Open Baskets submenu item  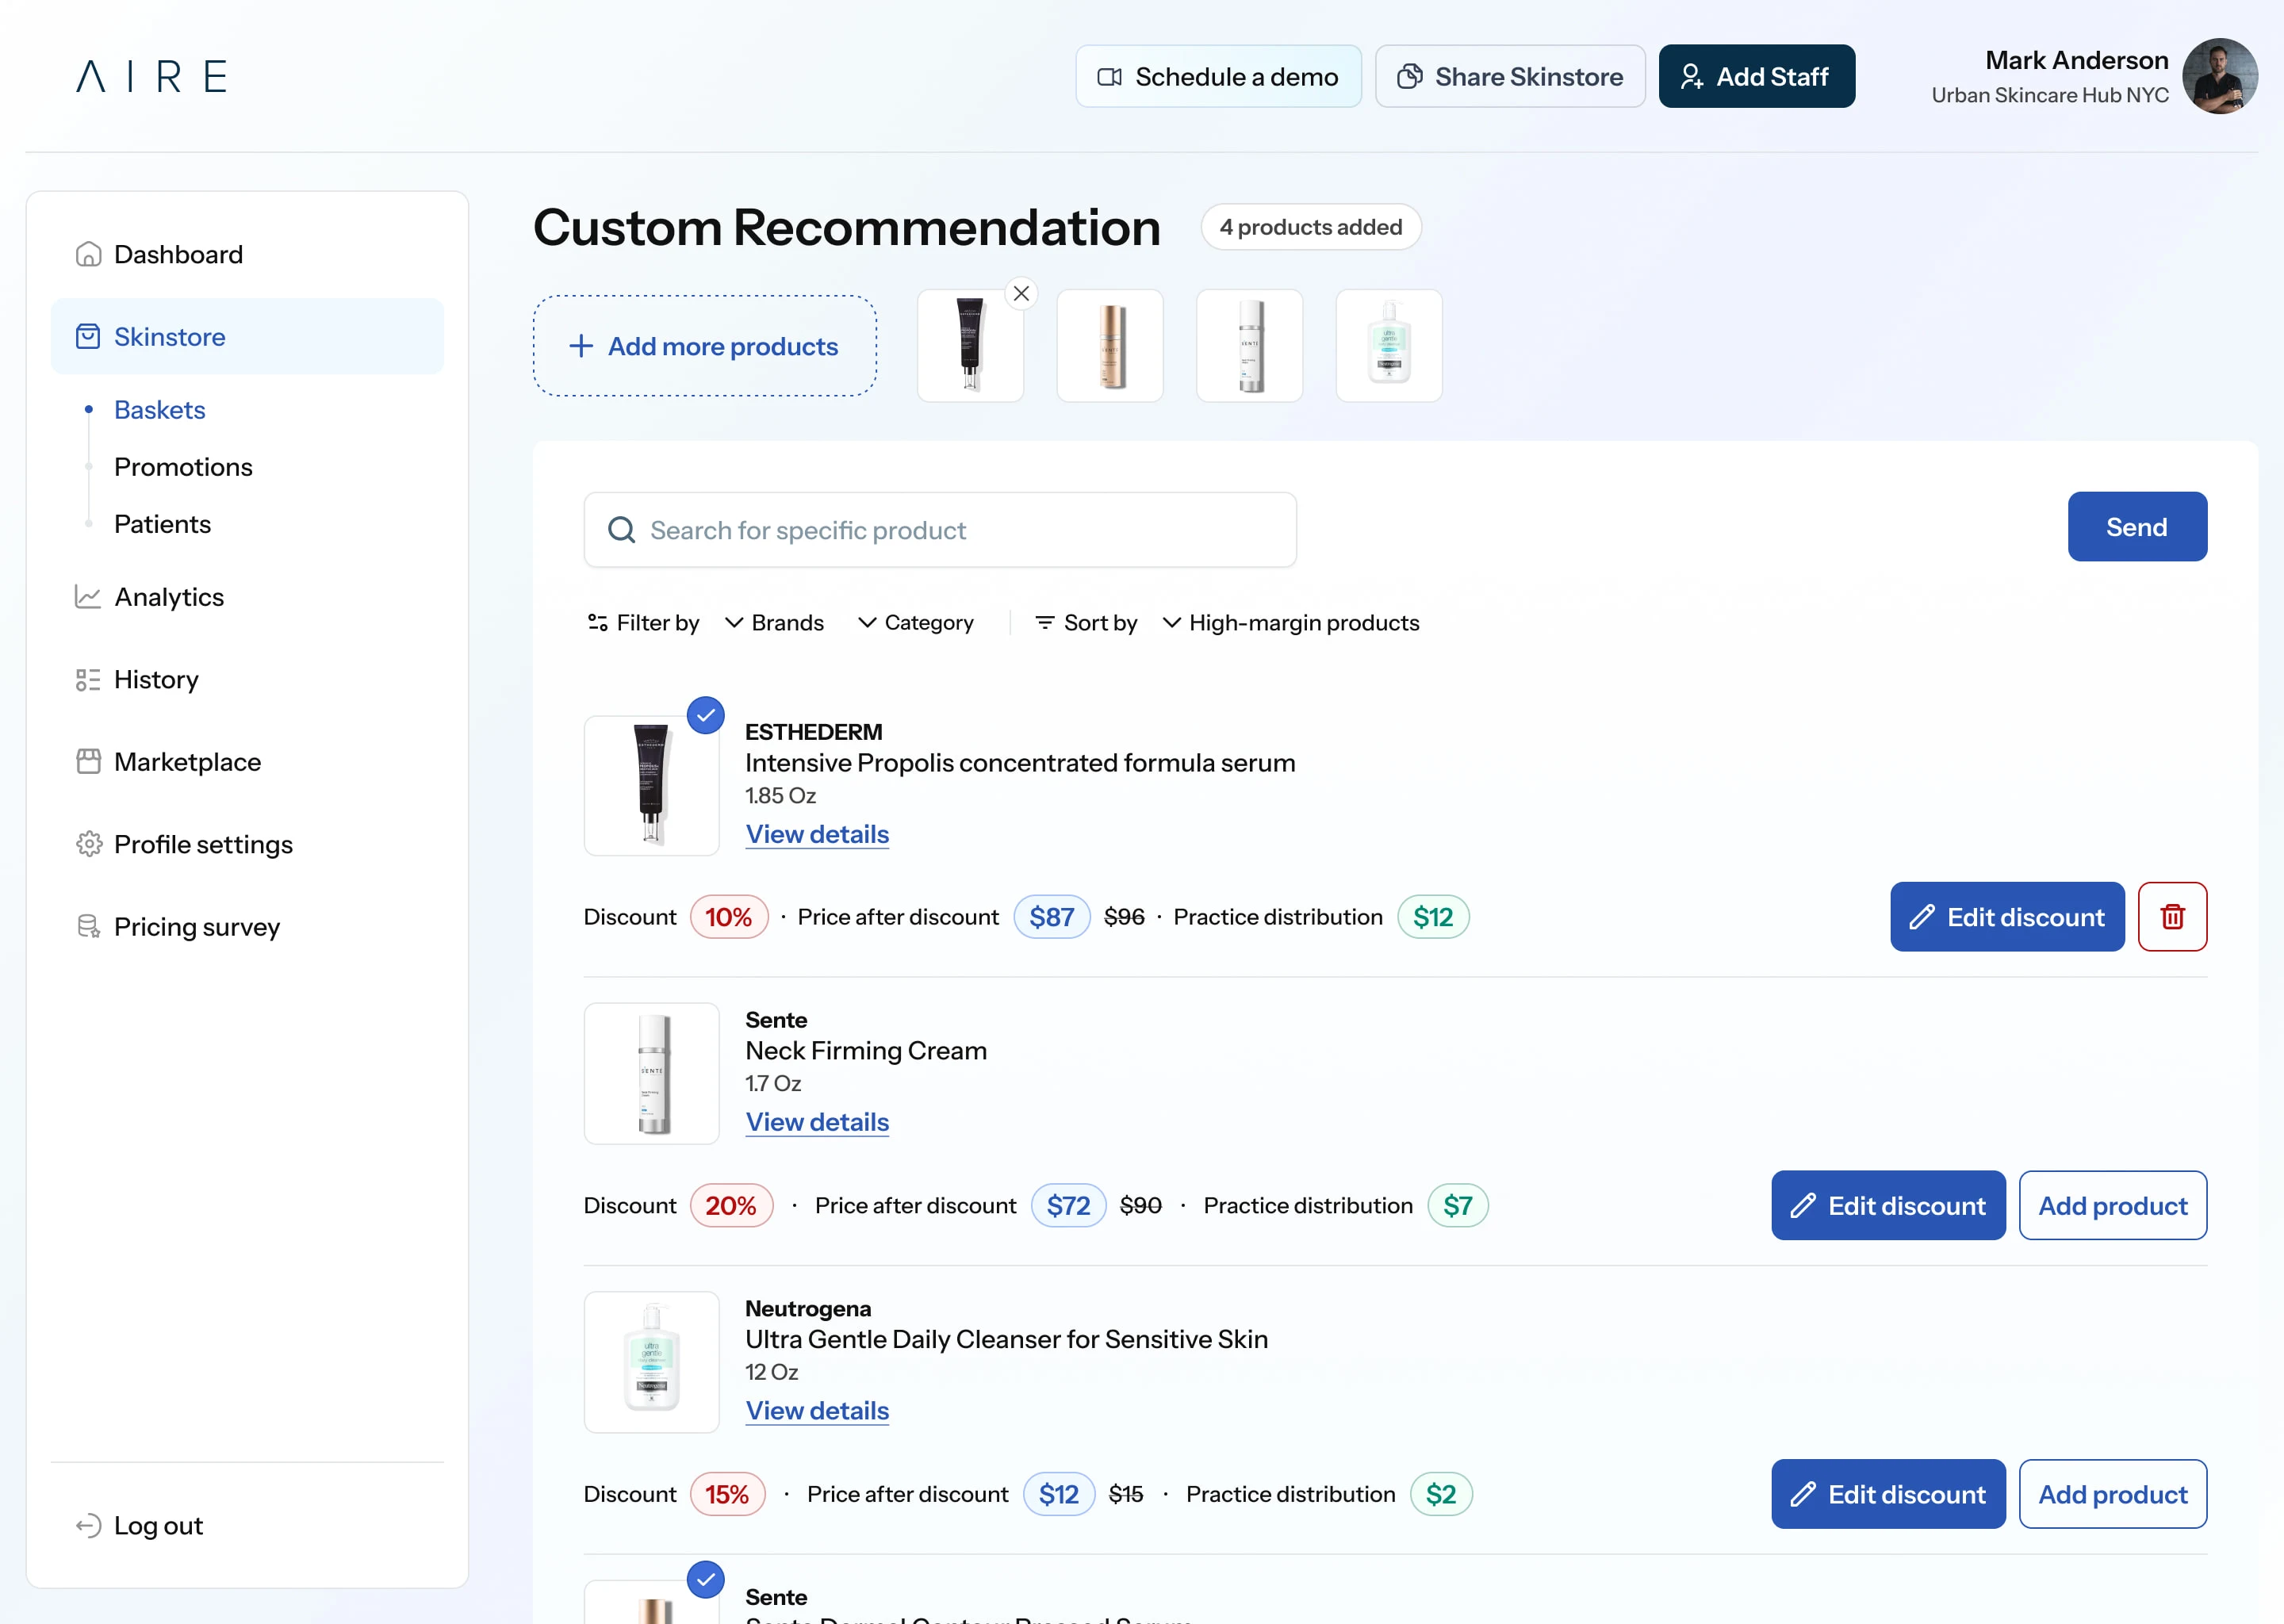[159, 410]
